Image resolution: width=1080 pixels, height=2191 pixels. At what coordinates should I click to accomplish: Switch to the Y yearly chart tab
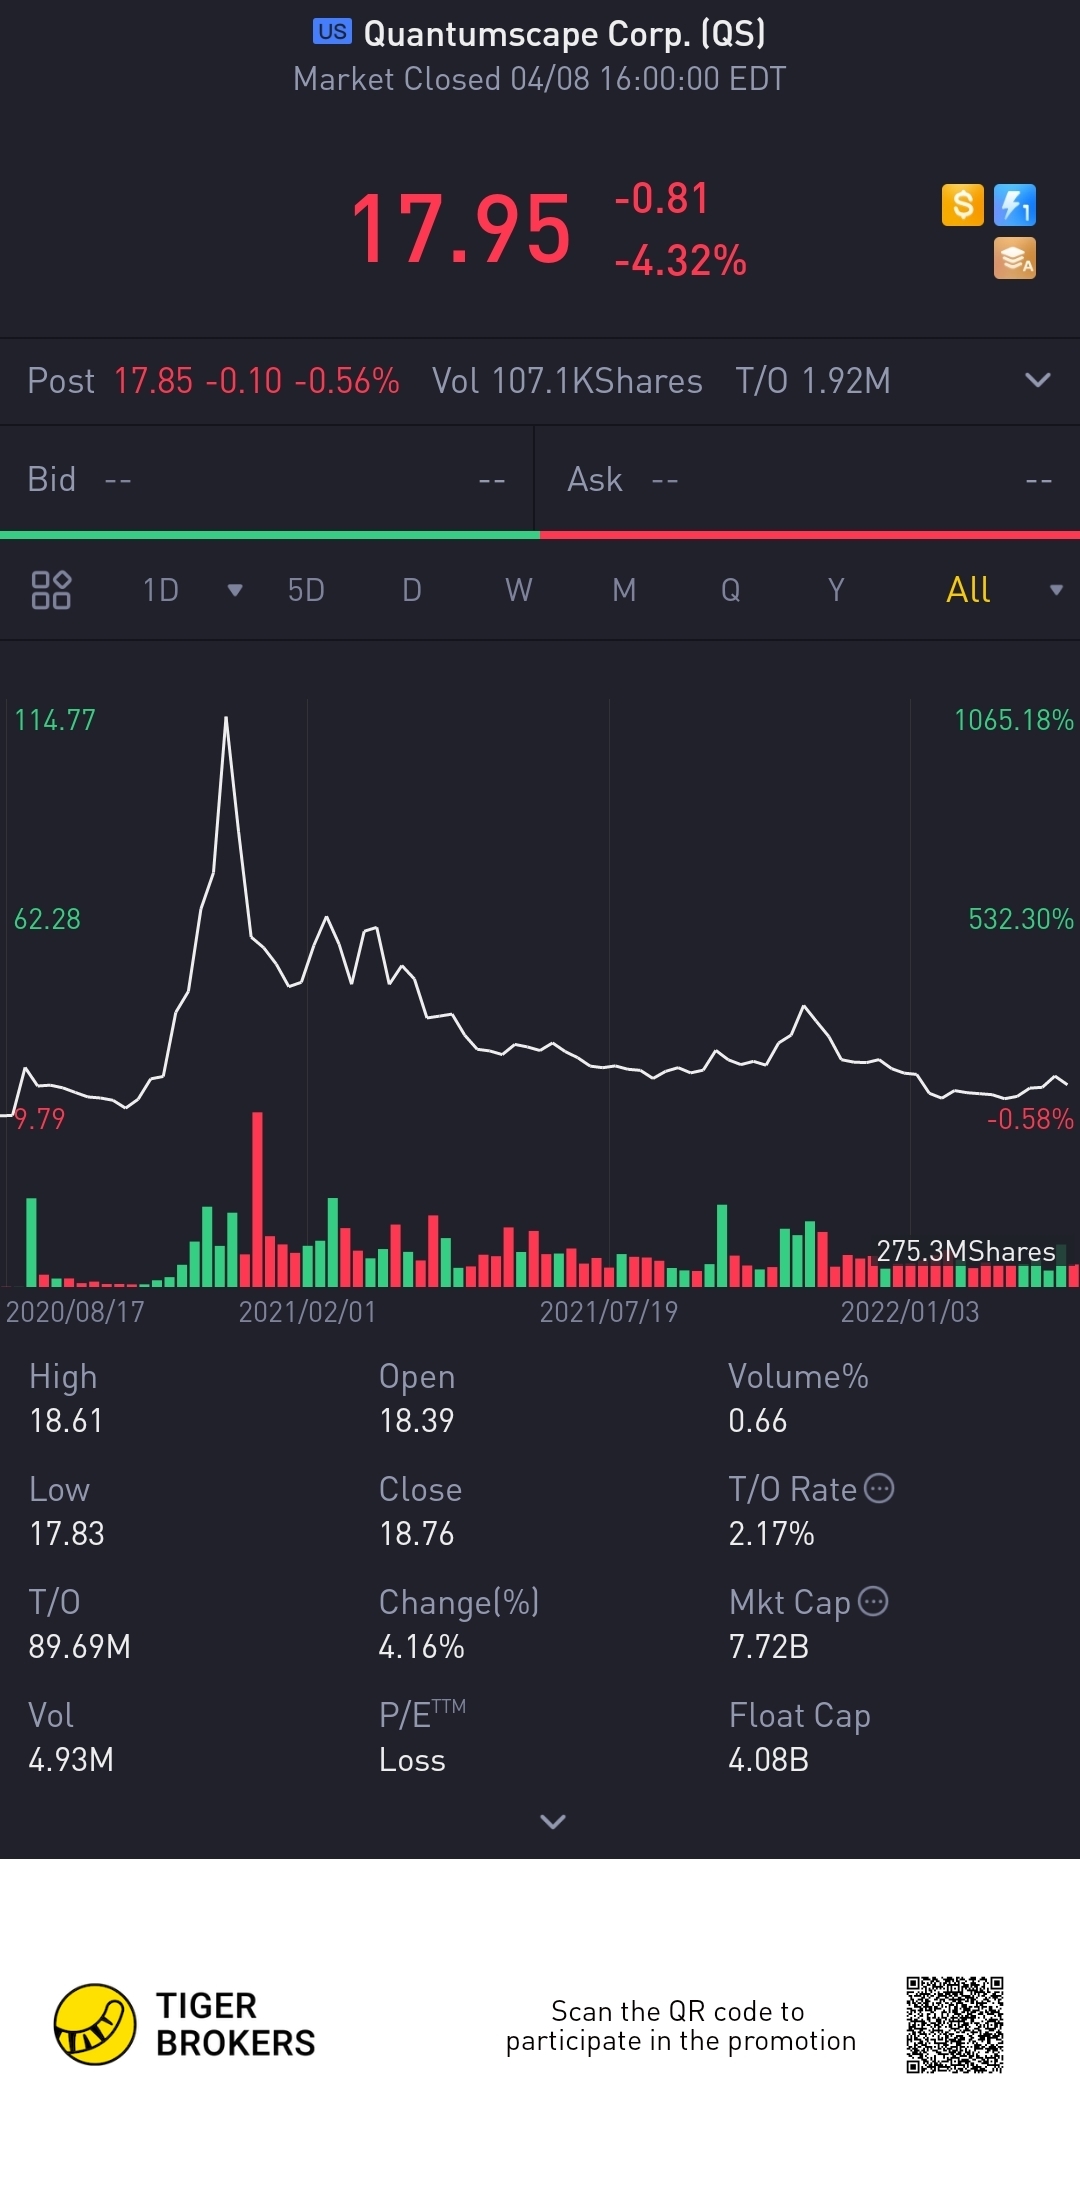(836, 590)
